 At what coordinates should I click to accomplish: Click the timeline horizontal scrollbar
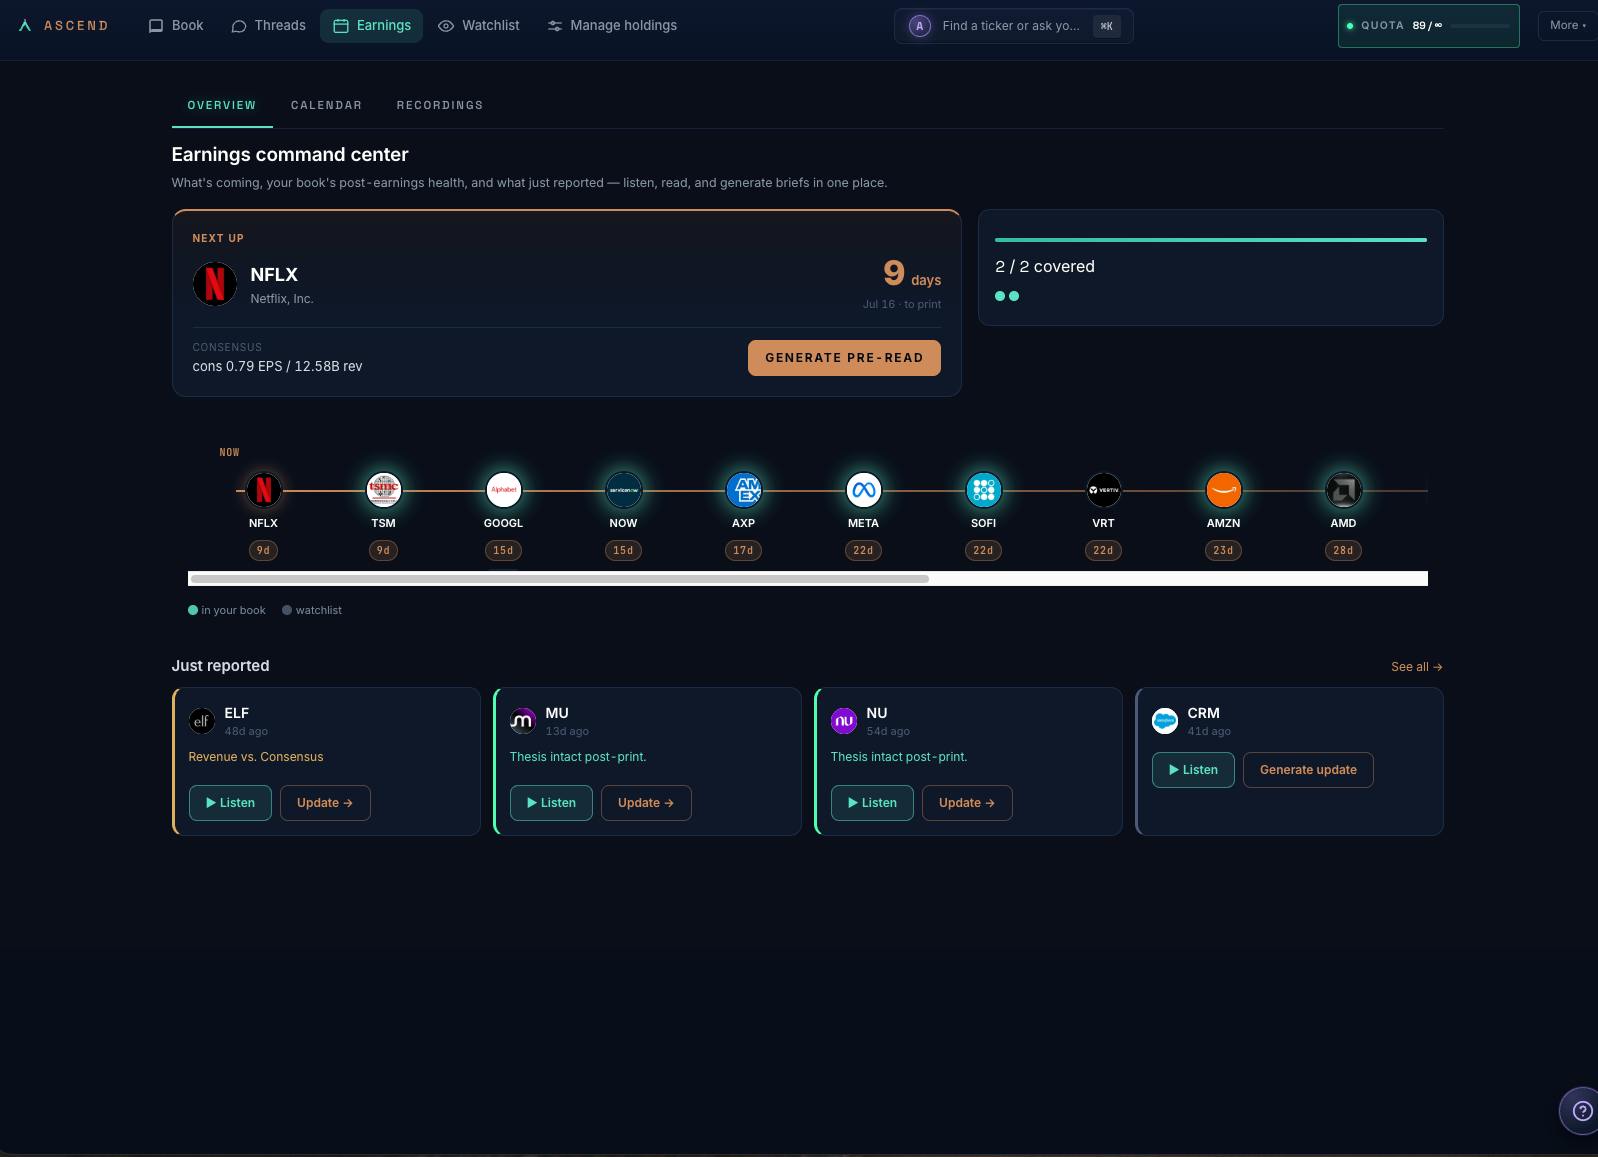pyautogui.click(x=559, y=579)
